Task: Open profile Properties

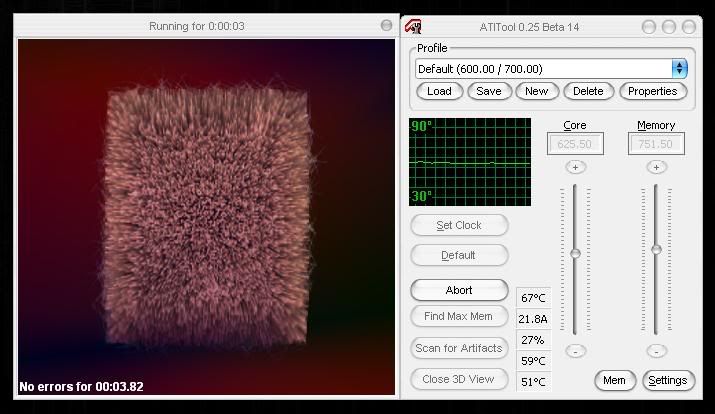Action: coord(653,91)
